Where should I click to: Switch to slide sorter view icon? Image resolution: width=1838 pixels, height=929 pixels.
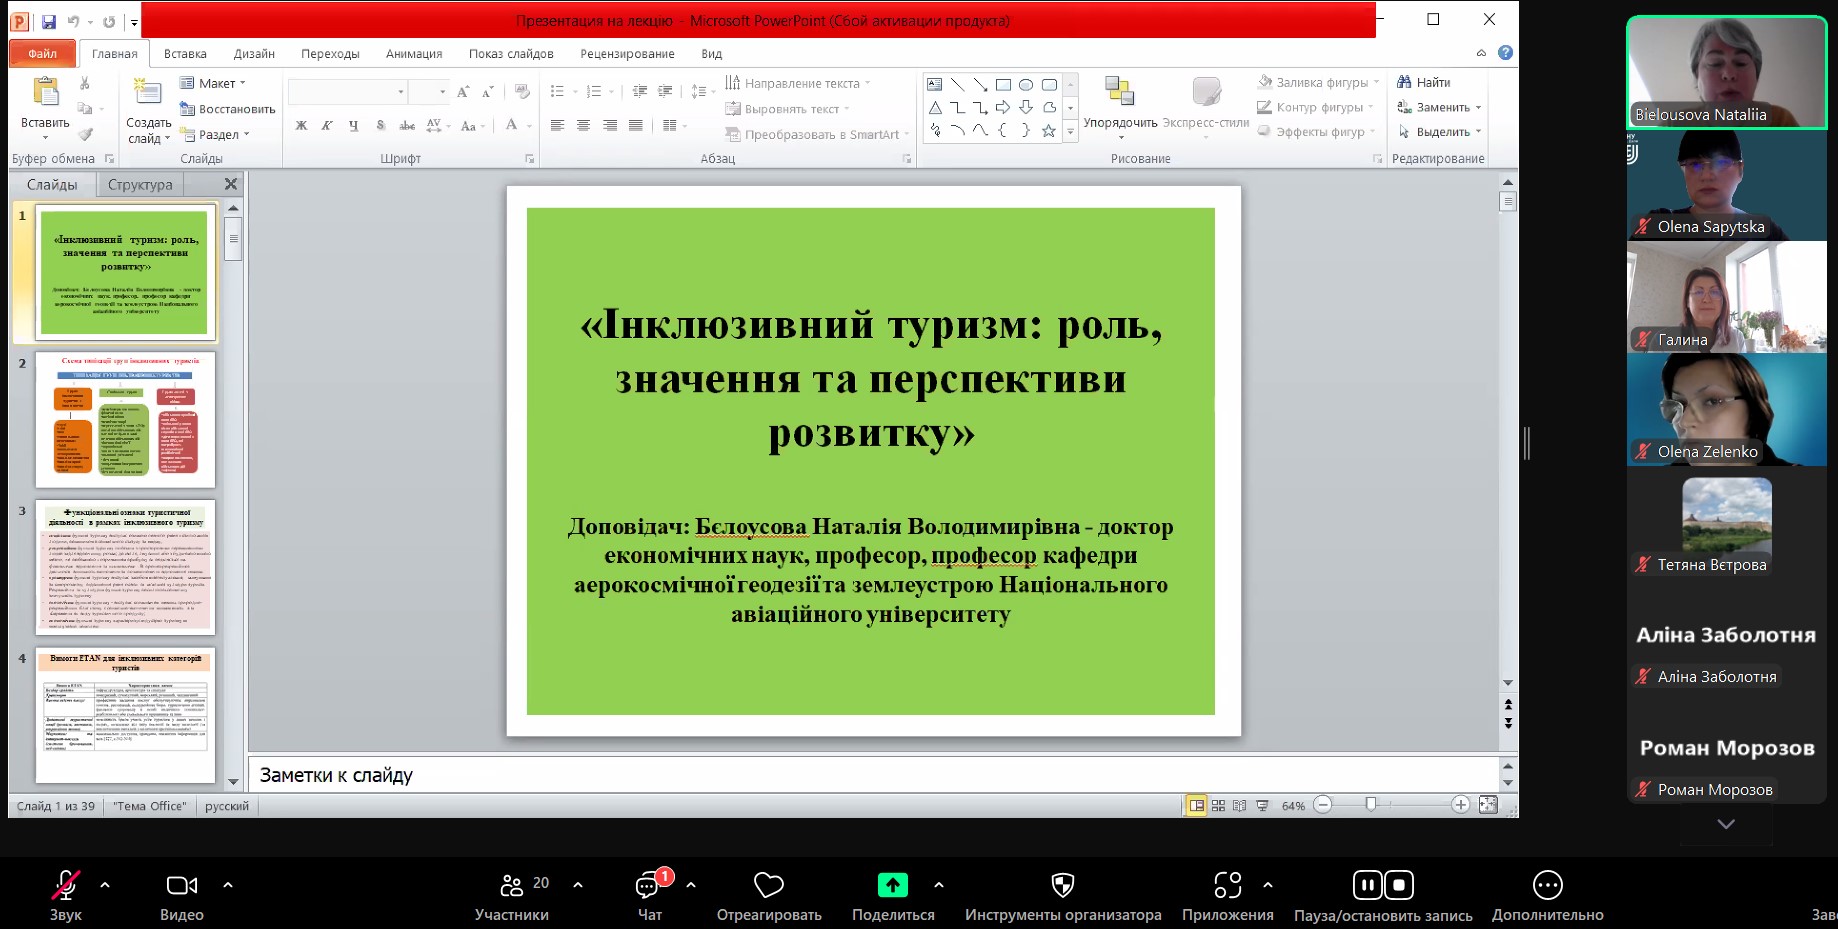[1218, 805]
